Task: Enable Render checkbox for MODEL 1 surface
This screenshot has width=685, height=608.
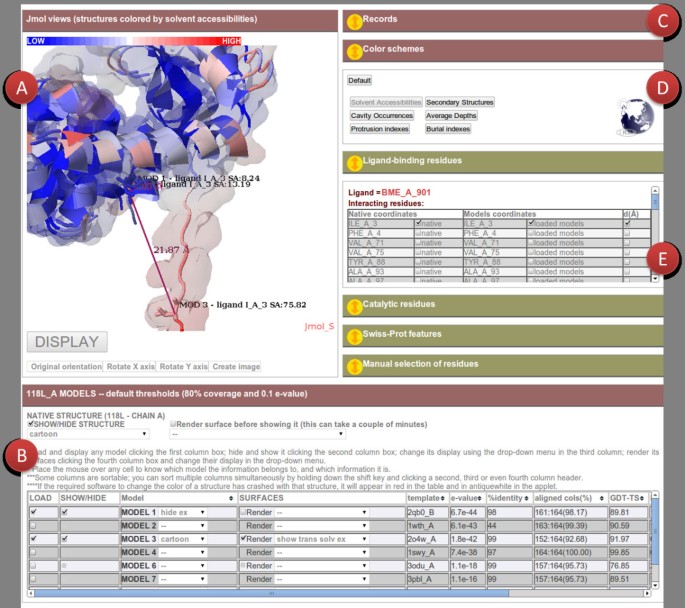Action: (243, 512)
